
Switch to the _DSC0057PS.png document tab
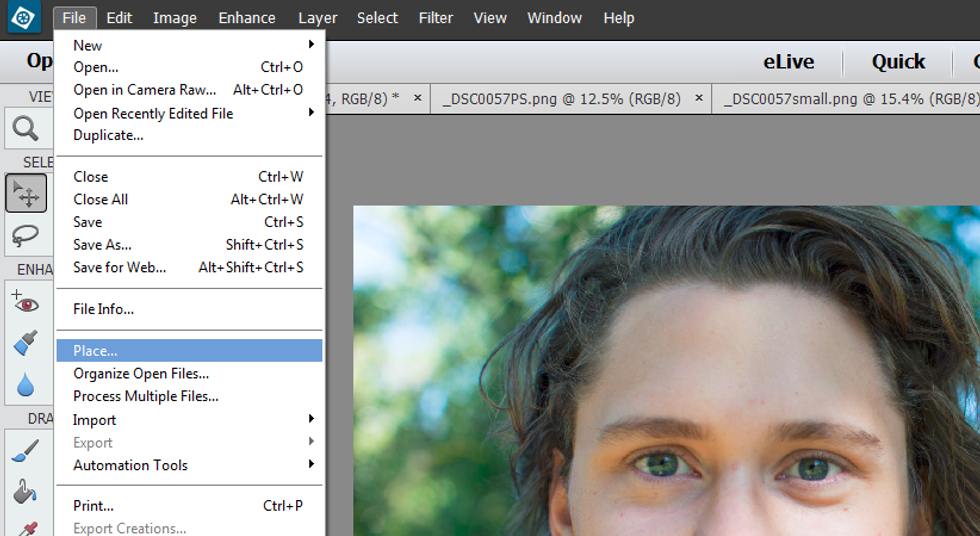[x=561, y=98]
